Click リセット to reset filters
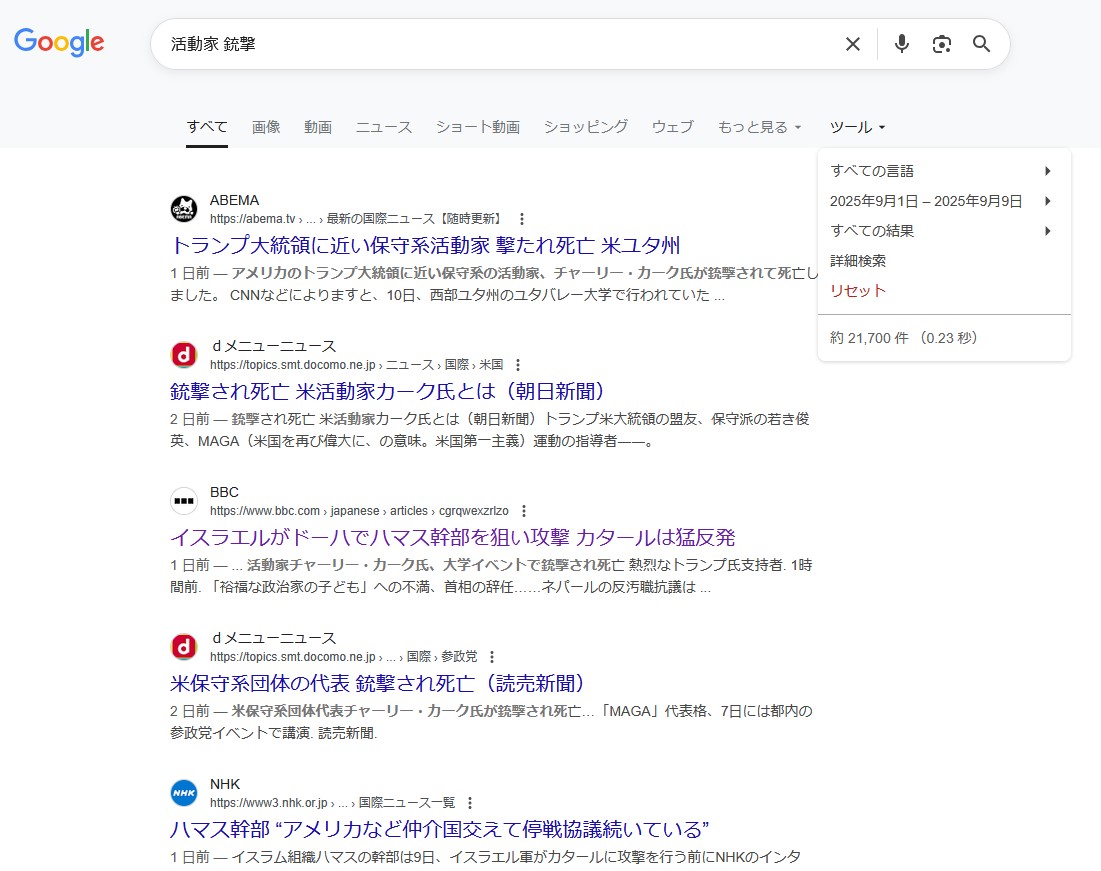Image resolution: width=1101 pixels, height=871 pixels. pyautogui.click(x=857, y=291)
